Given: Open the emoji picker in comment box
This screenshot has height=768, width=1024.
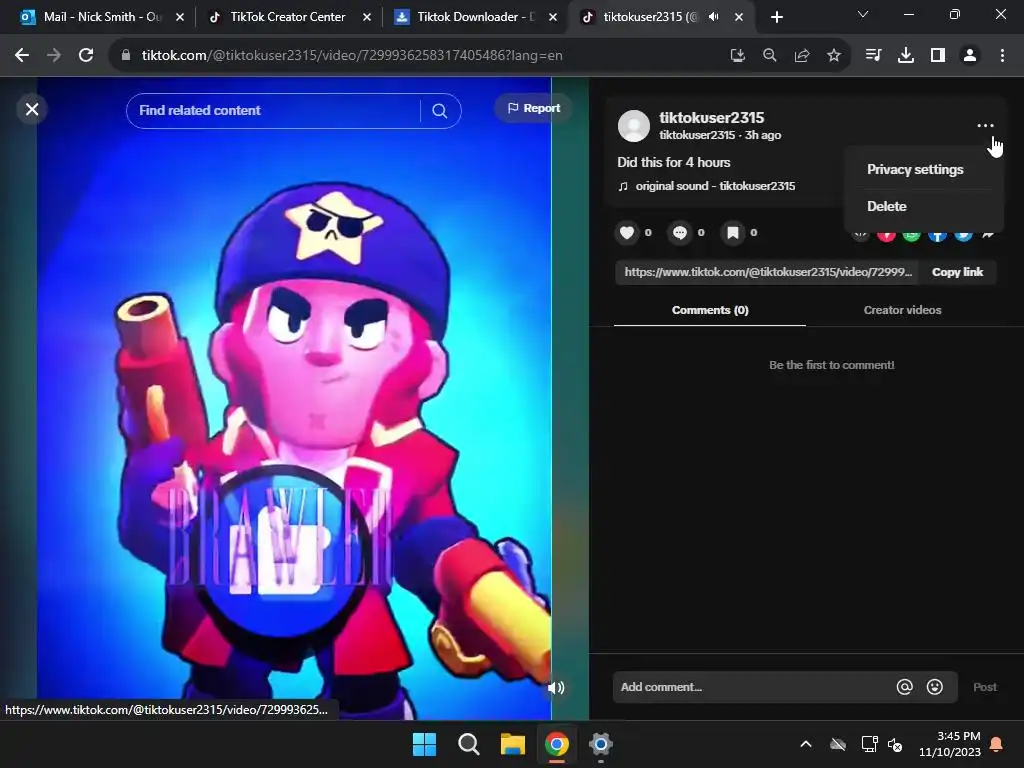Looking at the screenshot, I should pos(935,687).
